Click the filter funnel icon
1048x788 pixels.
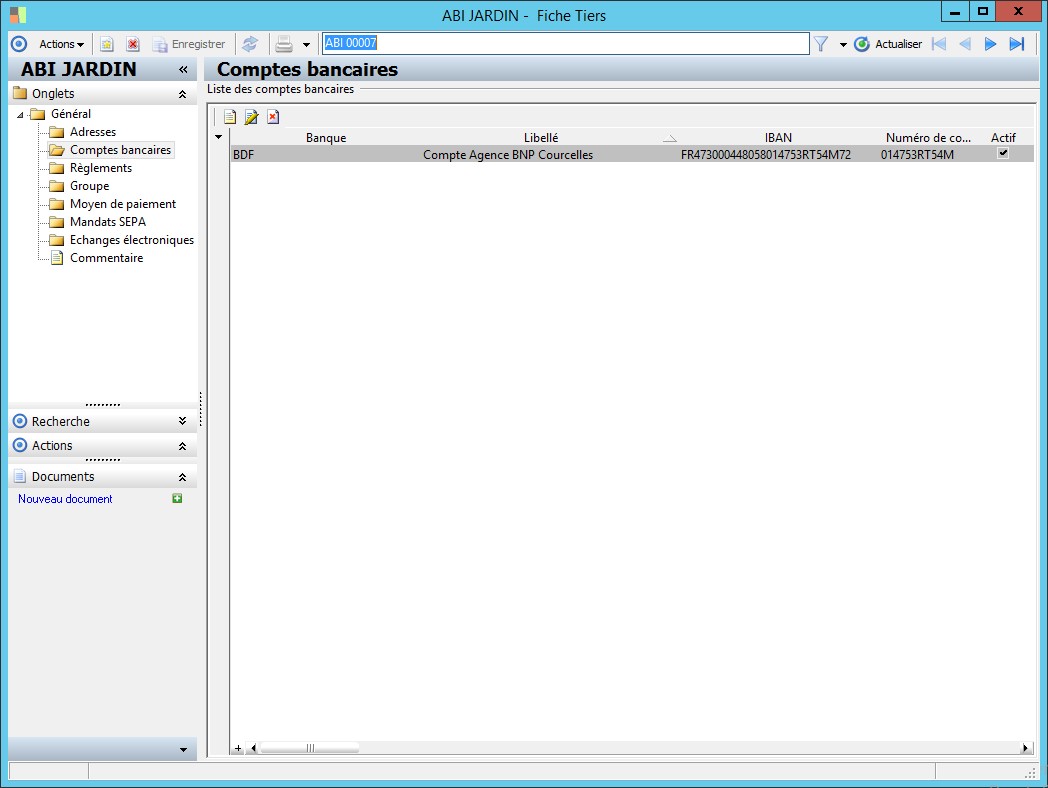[x=821, y=44]
